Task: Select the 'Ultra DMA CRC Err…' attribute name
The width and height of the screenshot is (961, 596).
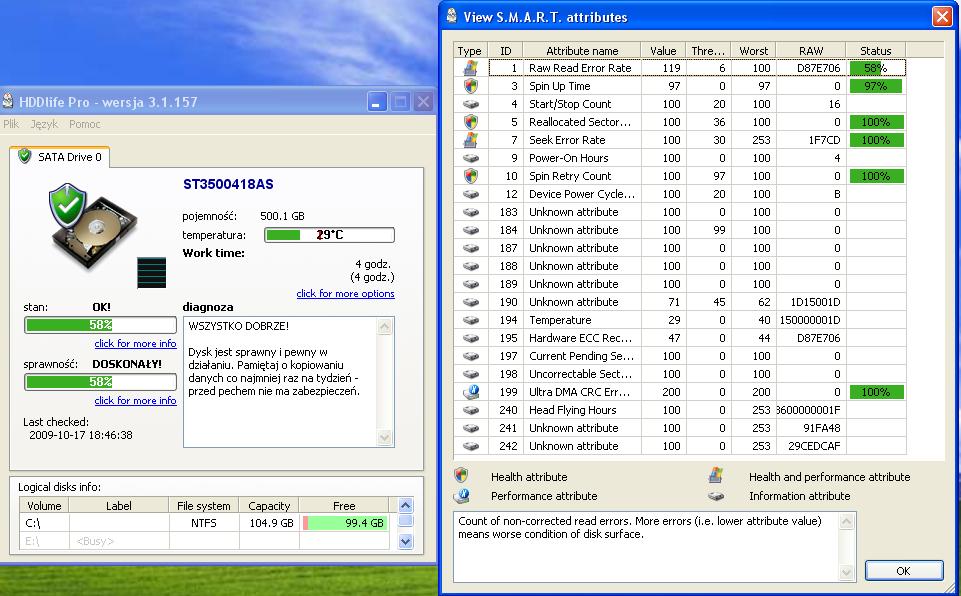Action: point(579,392)
